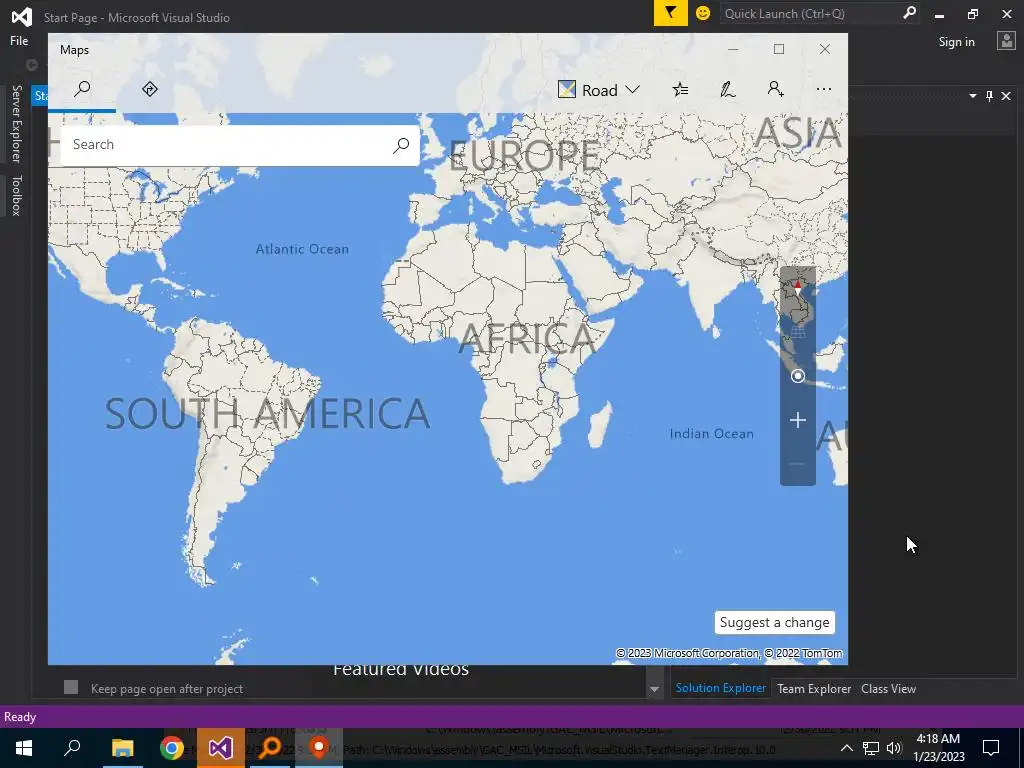Show hidden system tray icons
Viewport: 1024px width, 768px height.
pos(846,748)
